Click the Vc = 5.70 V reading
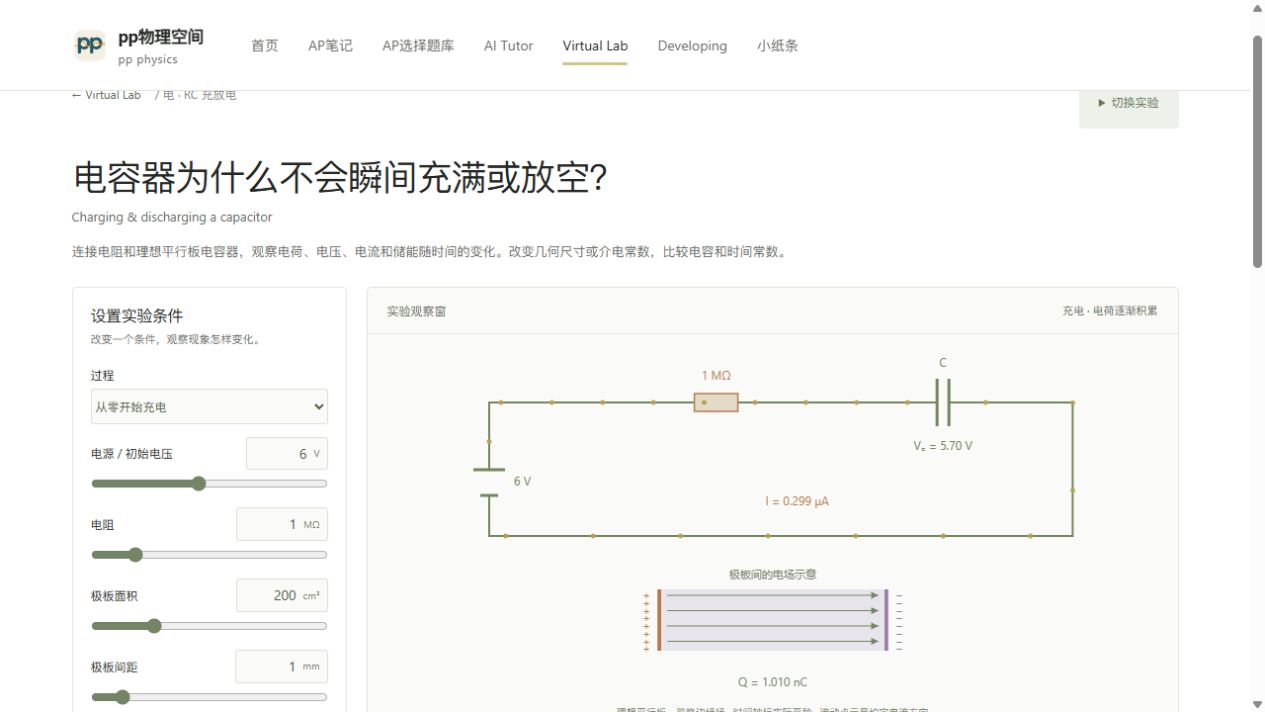 click(x=943, y=446)
